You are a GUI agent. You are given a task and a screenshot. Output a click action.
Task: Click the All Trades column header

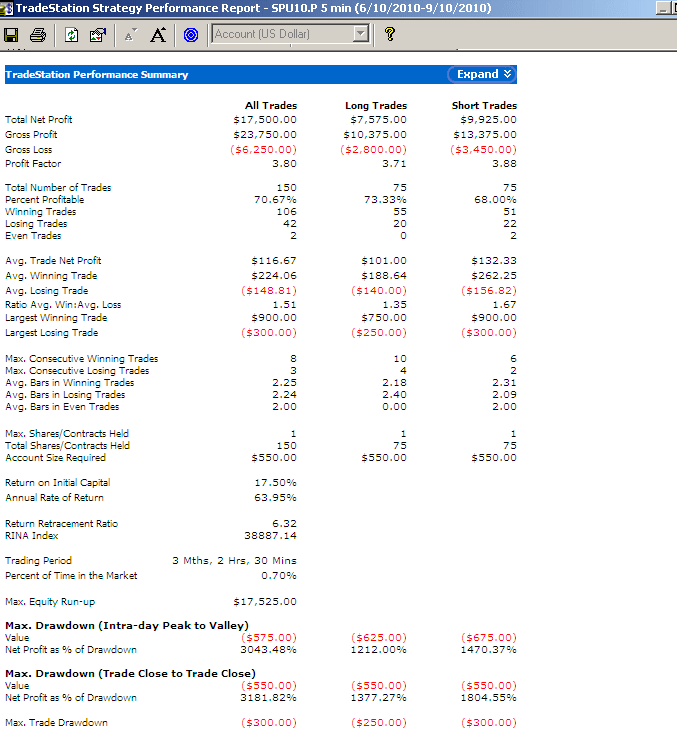pyautogui.click(x=271, y=105)
